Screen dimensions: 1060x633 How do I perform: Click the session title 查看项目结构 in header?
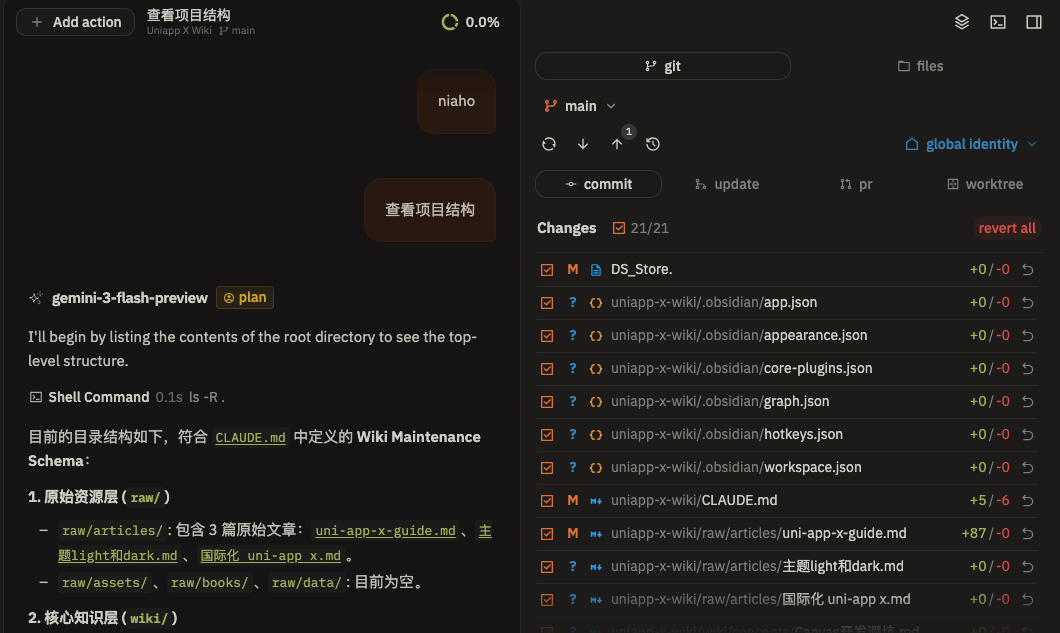tap(189, 15)
